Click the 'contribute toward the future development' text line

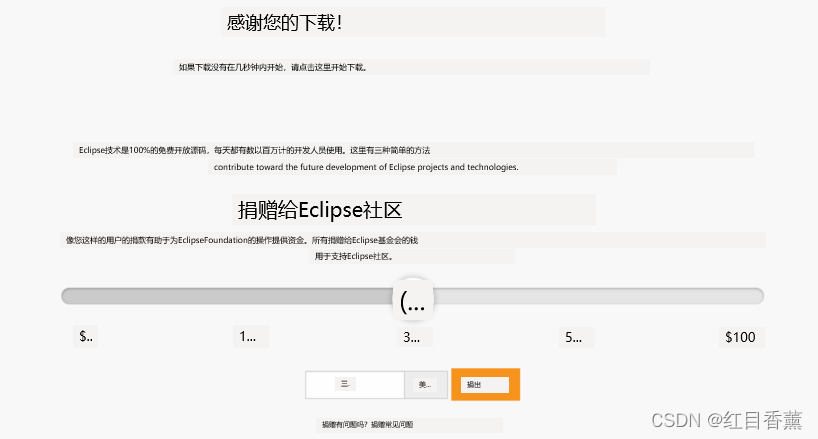[x=366, y=167]
